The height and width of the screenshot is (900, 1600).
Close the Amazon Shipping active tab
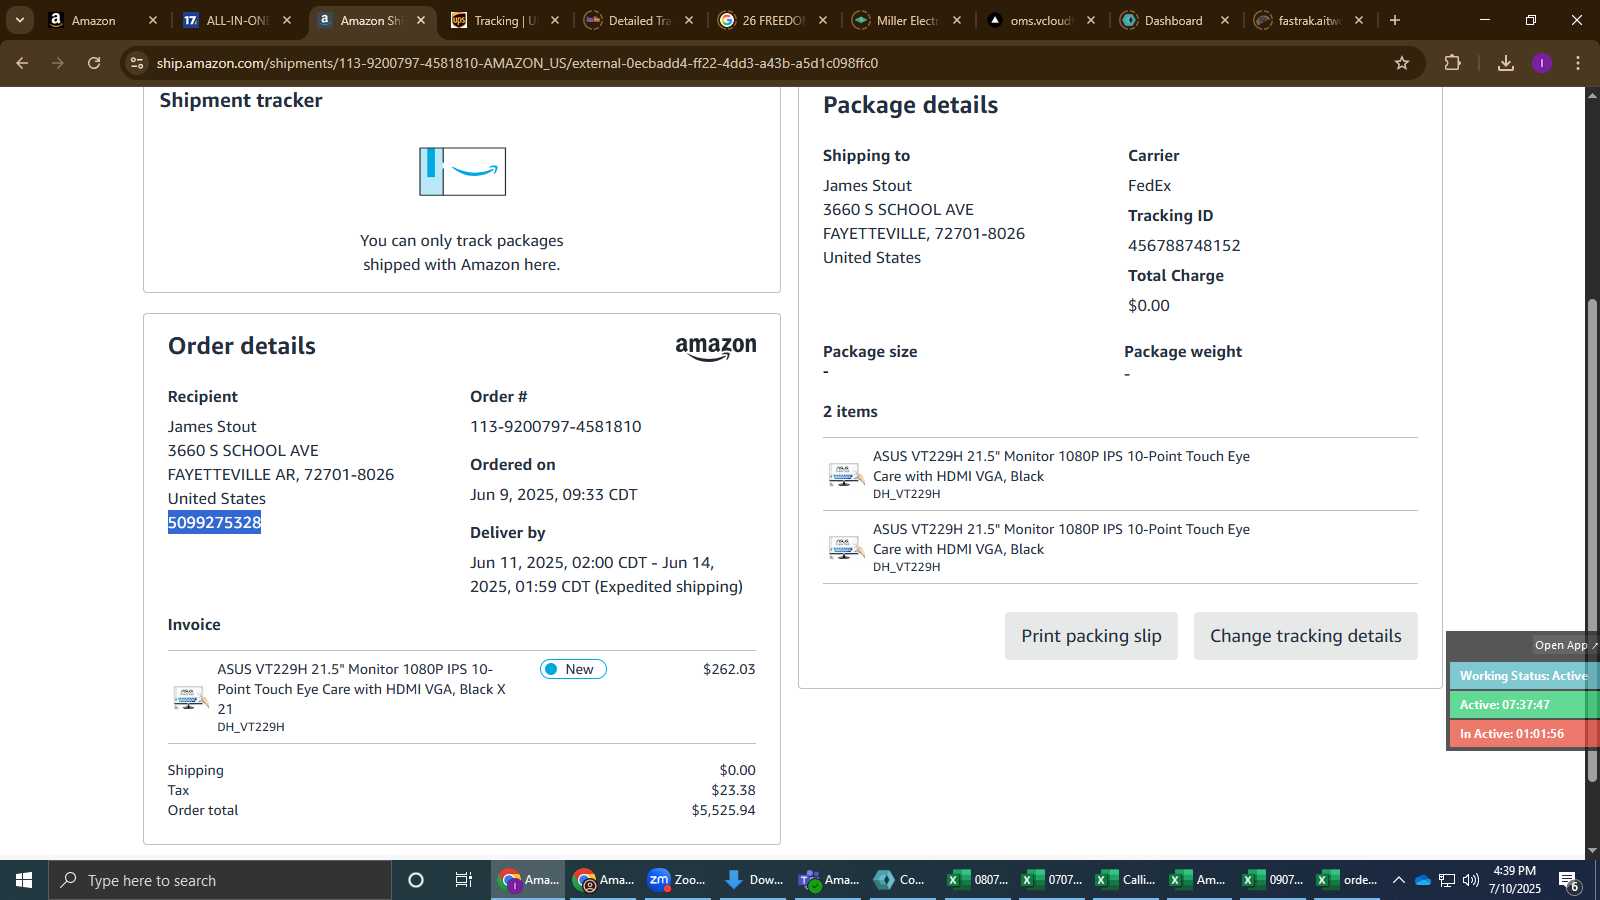(x=421, y=20)
